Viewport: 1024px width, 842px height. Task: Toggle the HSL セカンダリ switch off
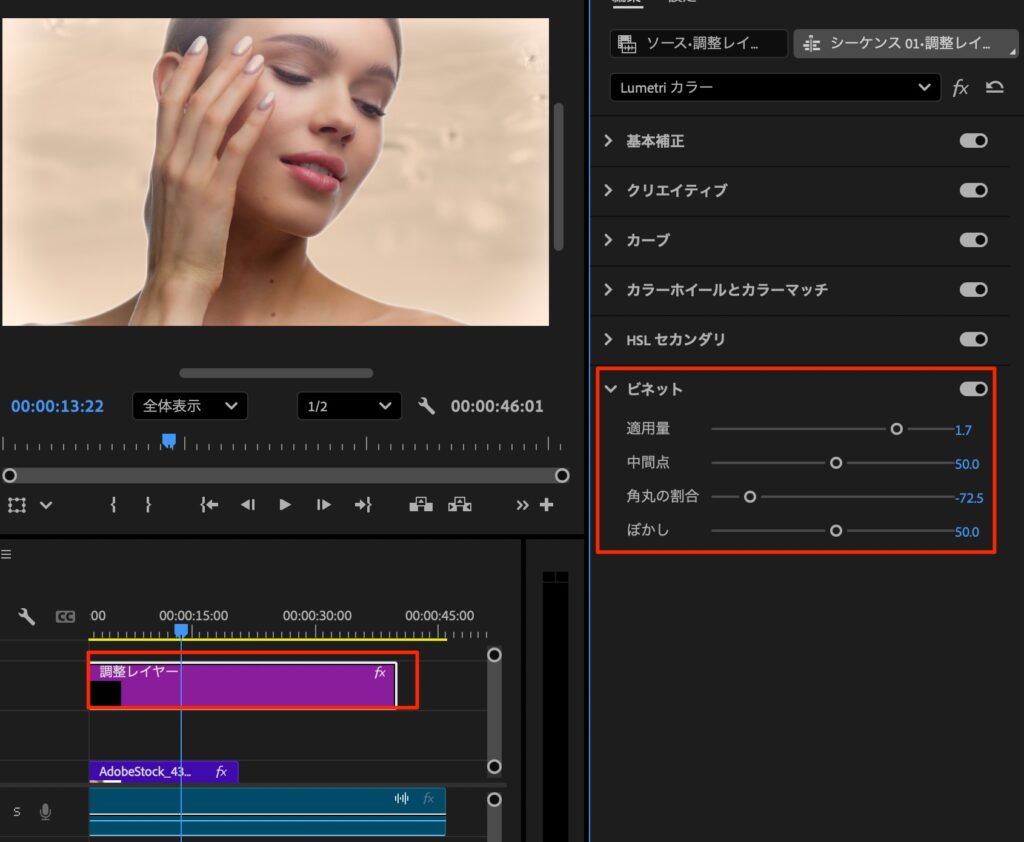pyautogui.click(x=973, y=339)
